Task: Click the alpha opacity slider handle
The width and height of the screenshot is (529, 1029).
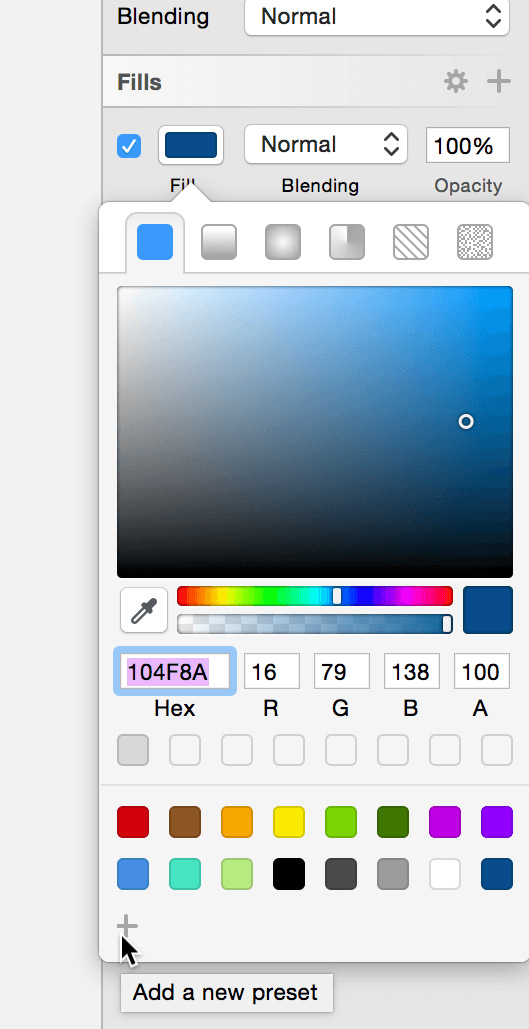Action: 447,624
